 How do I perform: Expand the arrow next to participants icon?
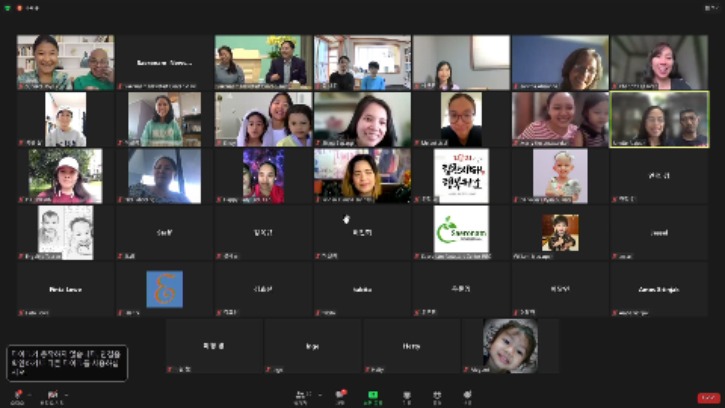[320, 395]
